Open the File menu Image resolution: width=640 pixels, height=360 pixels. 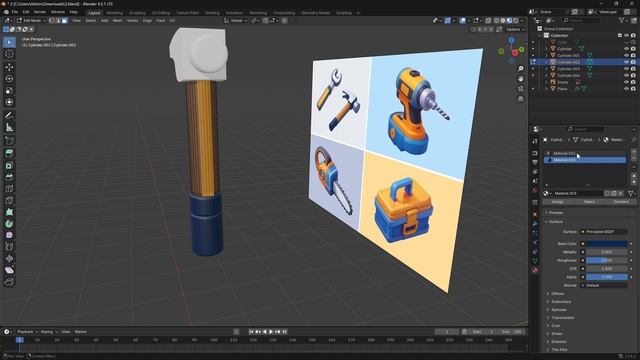(15, 12)
